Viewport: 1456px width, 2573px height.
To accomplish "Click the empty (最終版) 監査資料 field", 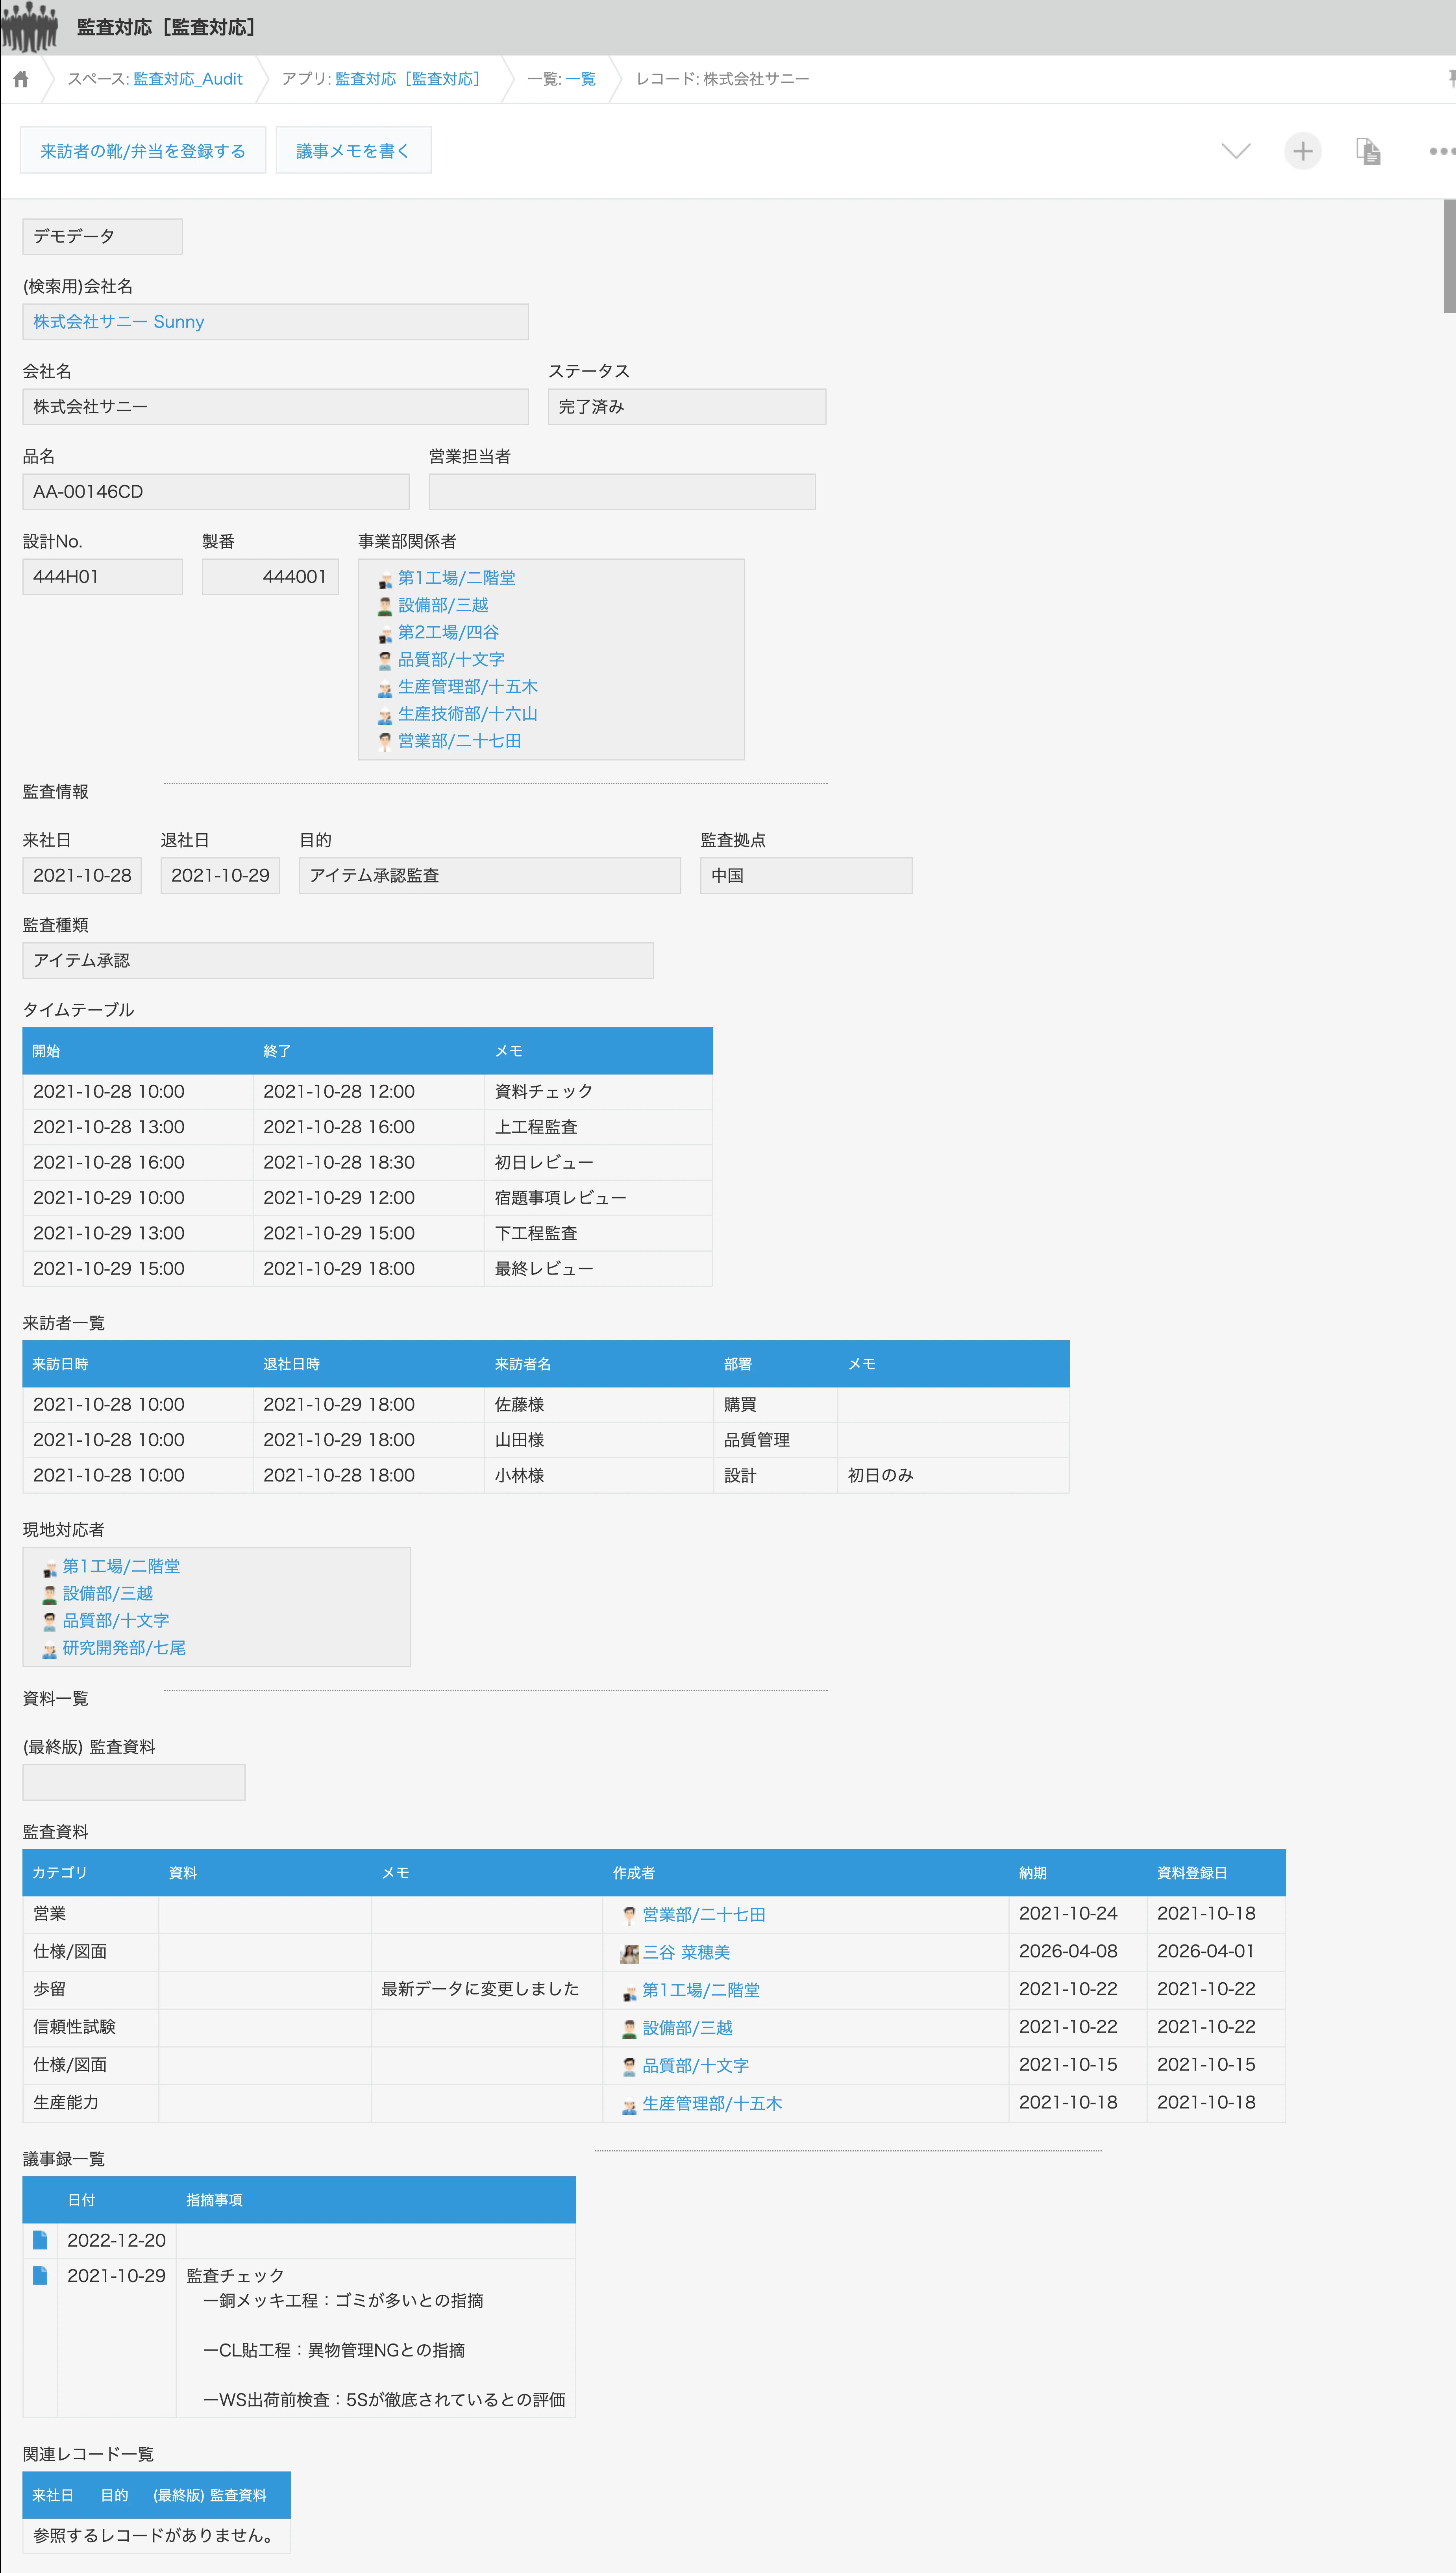I will 134,1782.
